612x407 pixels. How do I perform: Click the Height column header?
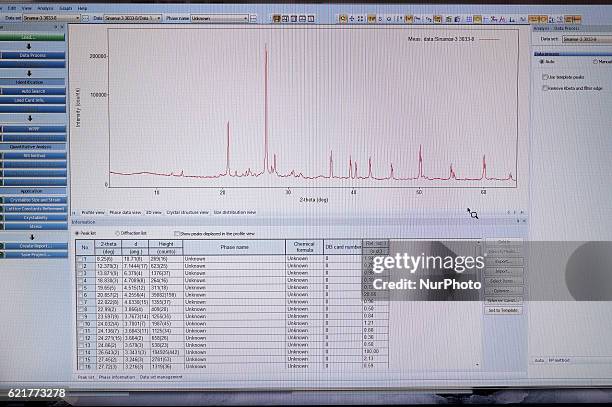coord(166,244)
